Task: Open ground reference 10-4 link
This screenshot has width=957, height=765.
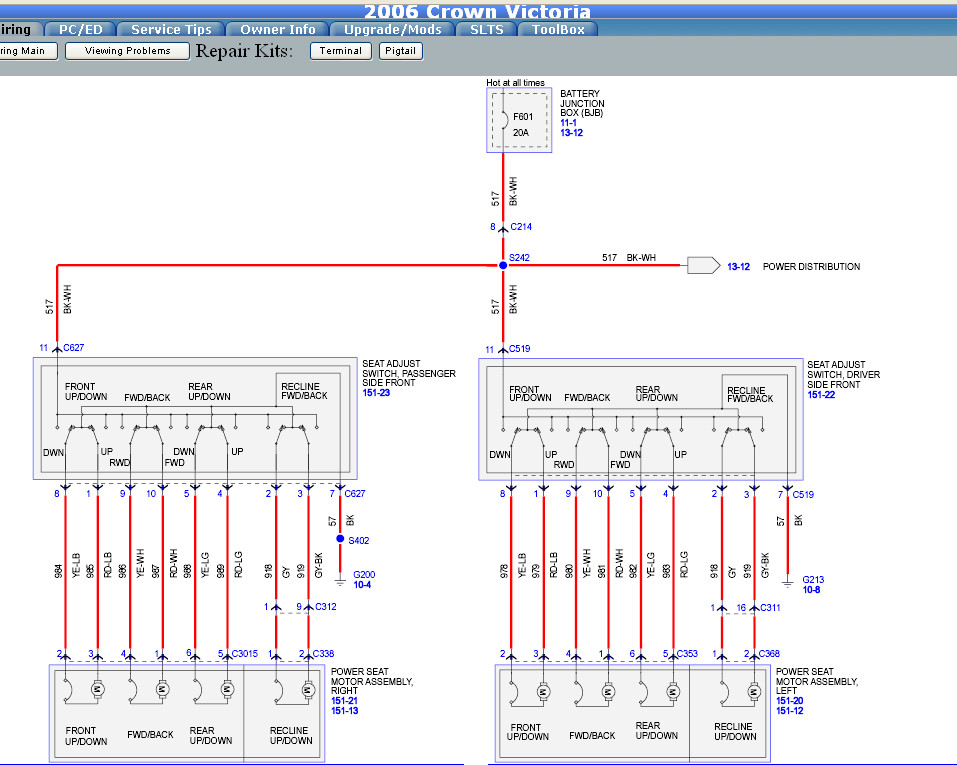Action: click(362, 584)
